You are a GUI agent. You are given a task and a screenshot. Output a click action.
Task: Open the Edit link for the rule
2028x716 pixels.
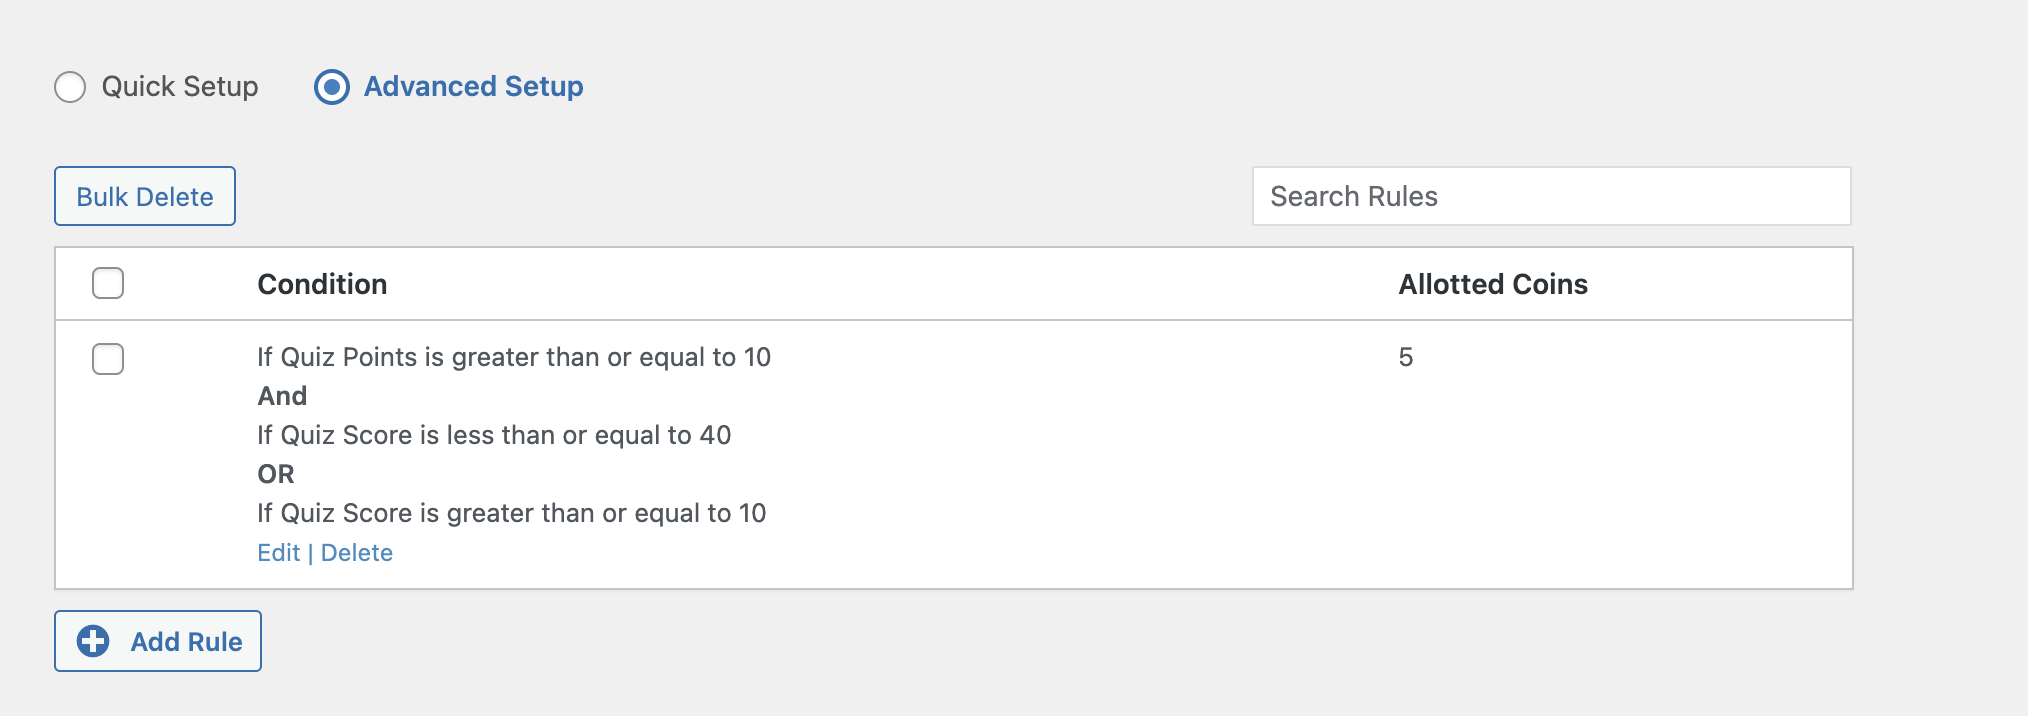coord(278,553)
